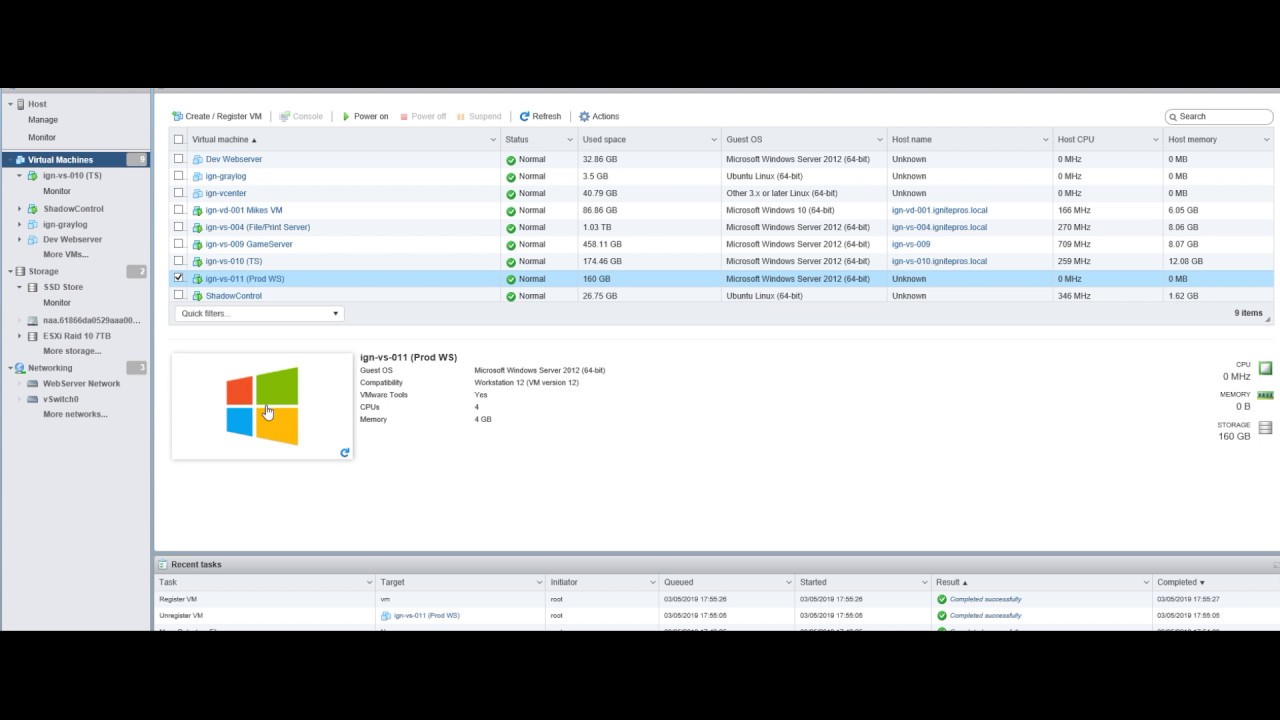Click Create / Register VM button
The height and width of the screenshot is (720, 1280).
tap(217, 116)
